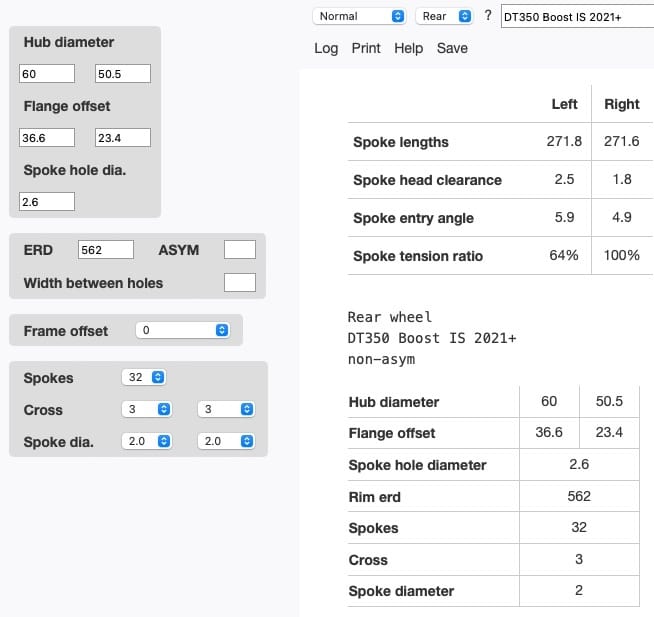Select the left flange offset field
Viewport: 654px width, 617px height.
47,138
